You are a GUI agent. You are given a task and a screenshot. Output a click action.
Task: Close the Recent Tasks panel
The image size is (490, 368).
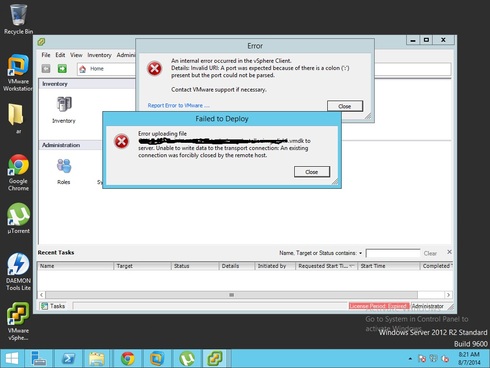[x=449, y=252]
